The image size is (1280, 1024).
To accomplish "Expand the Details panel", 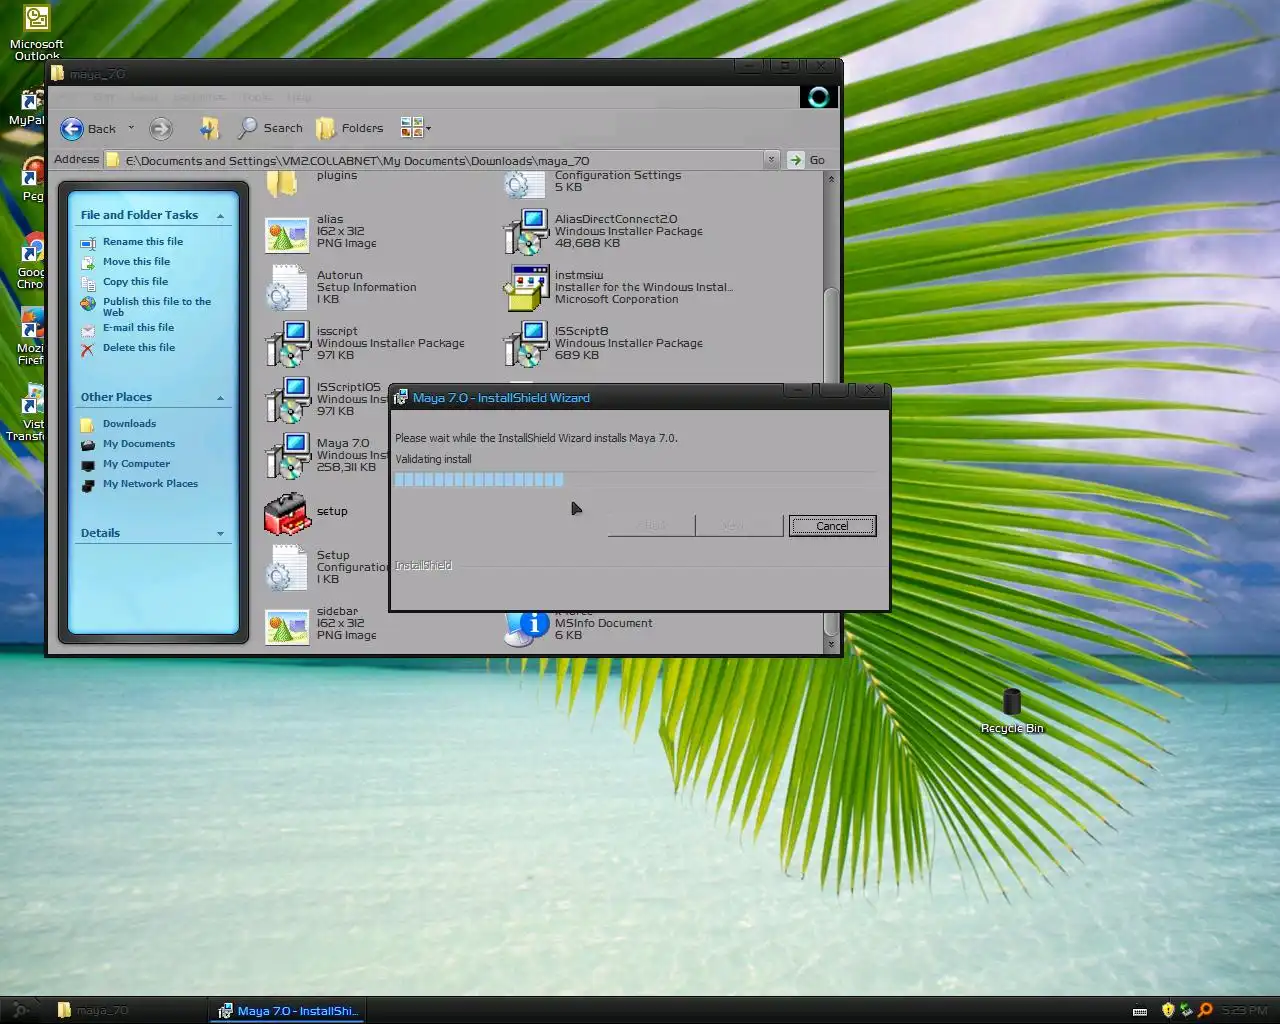I will pos(220,534).
